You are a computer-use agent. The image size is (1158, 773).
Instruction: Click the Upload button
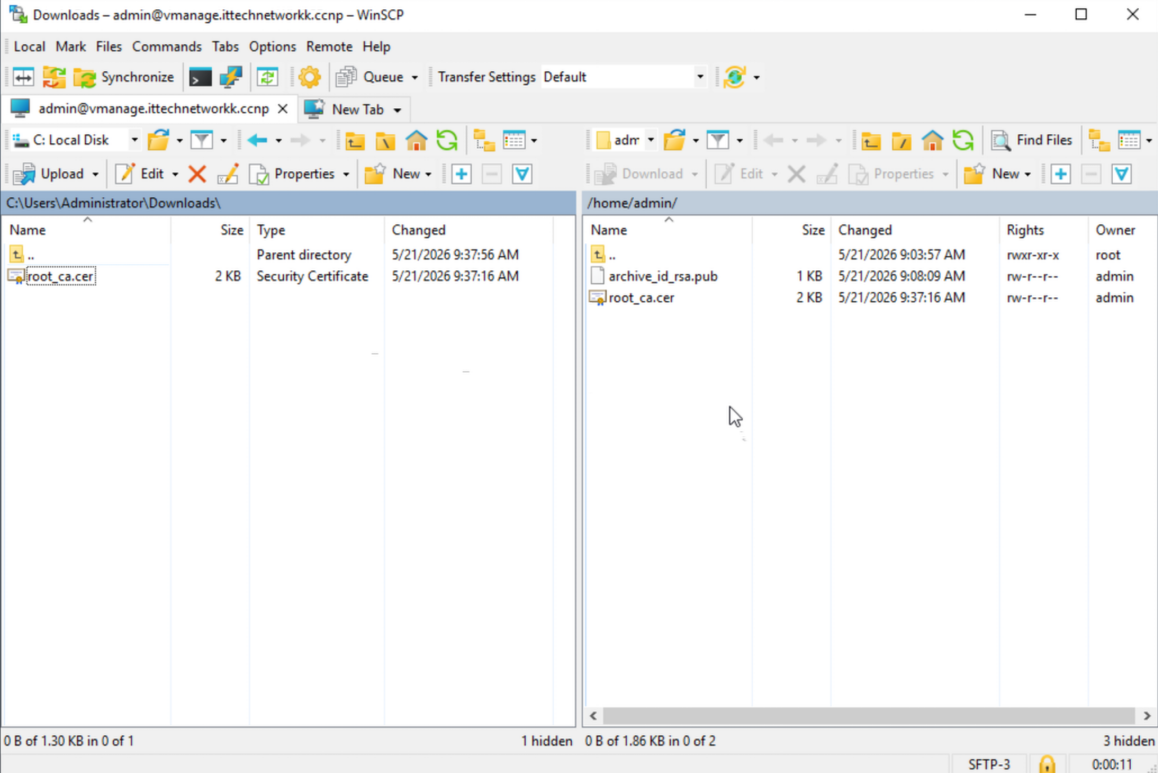(49, 174)
